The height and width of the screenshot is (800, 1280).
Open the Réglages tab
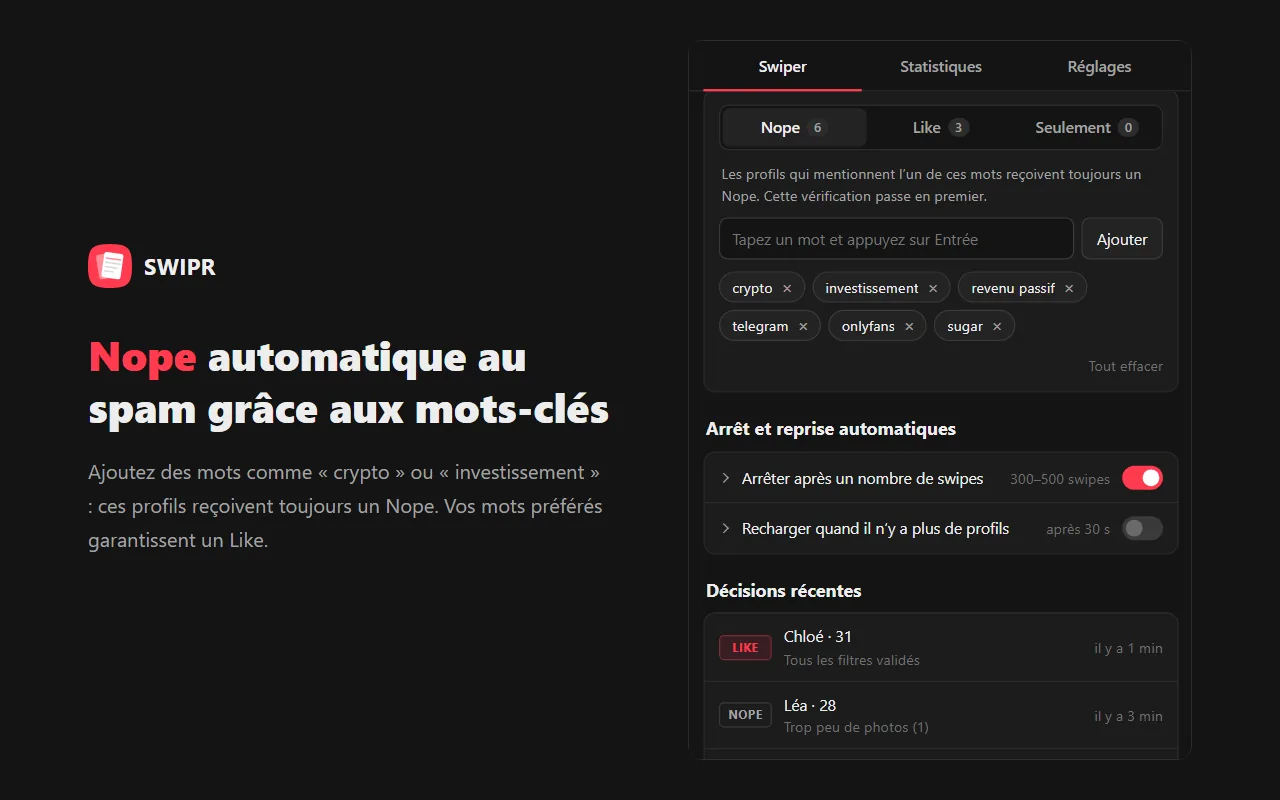[1099, 67]
